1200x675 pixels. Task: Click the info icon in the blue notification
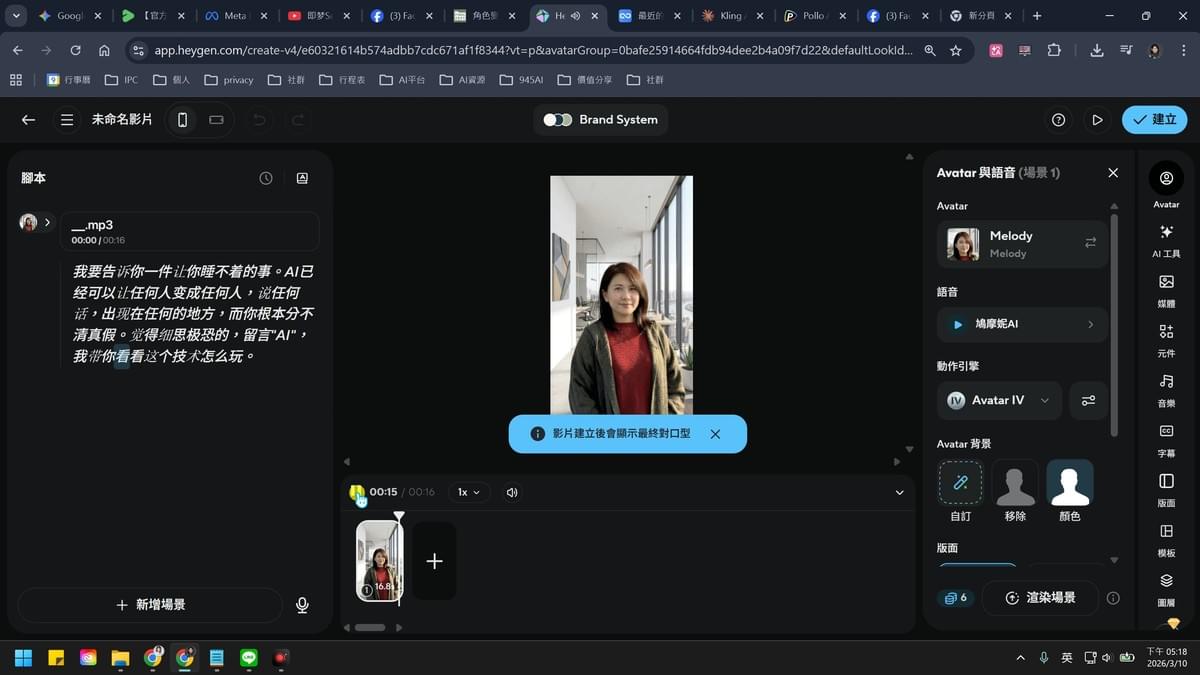pos(537,434)
